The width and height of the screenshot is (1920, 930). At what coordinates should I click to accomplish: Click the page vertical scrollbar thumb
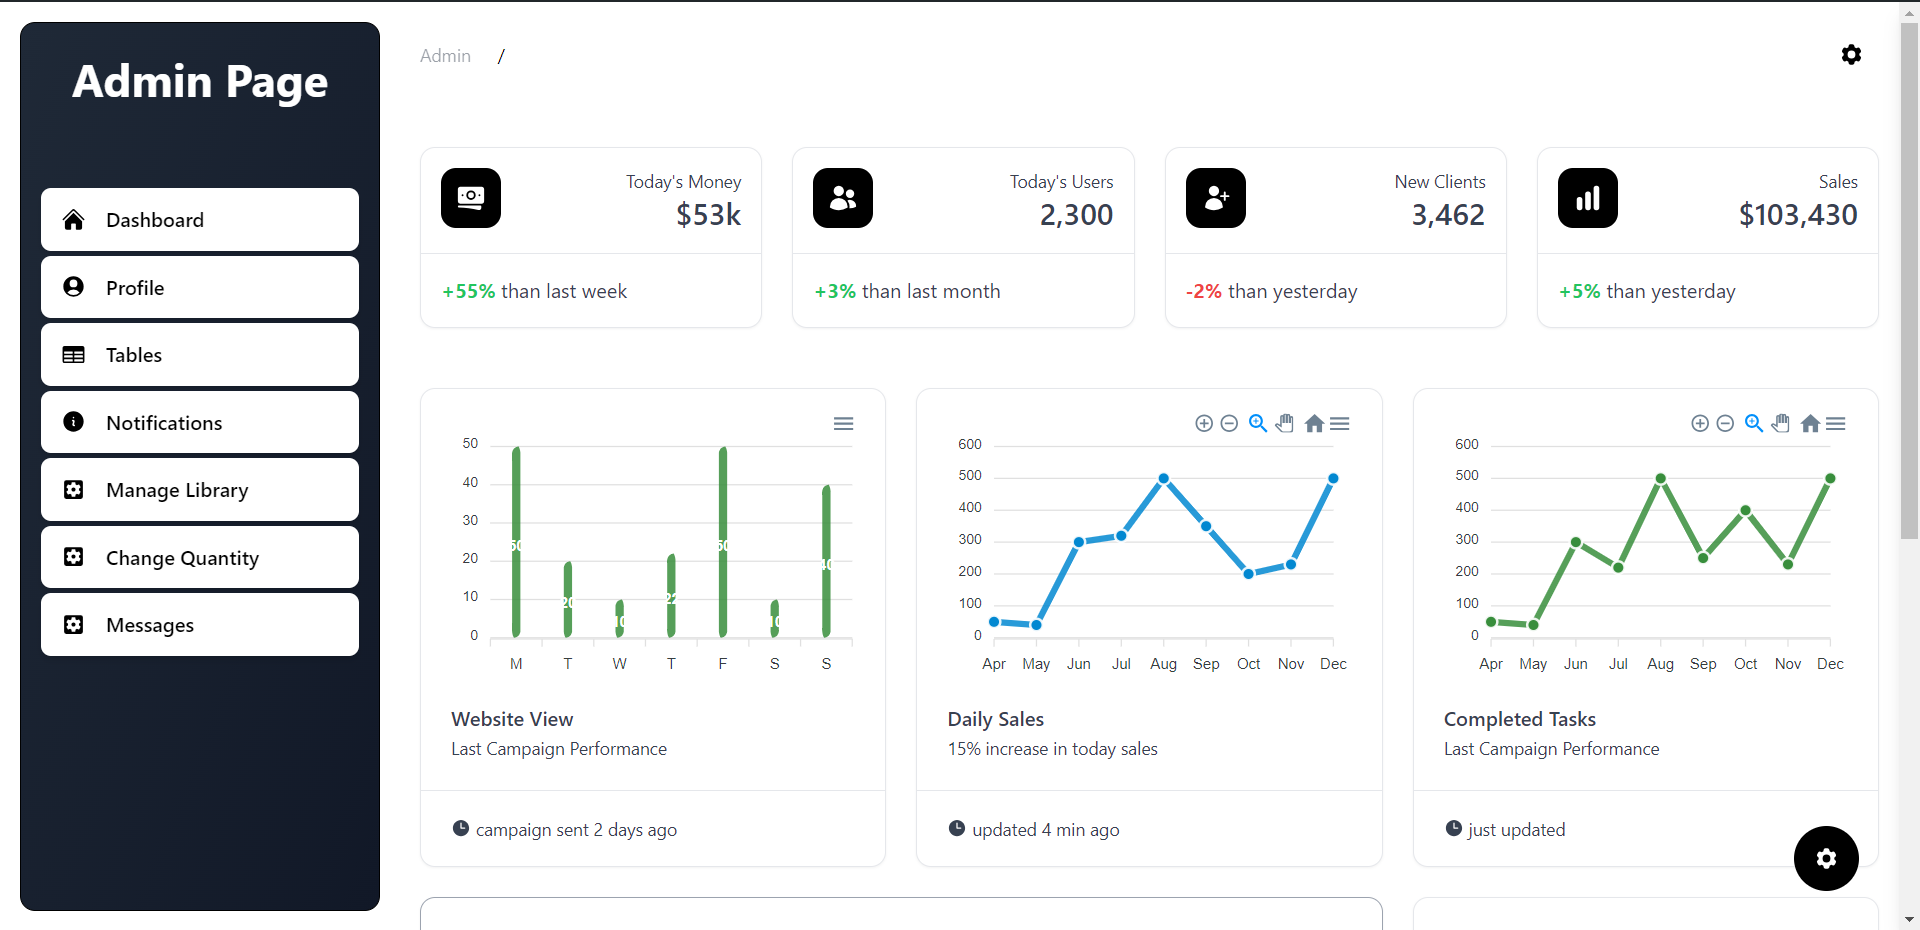1909,280
